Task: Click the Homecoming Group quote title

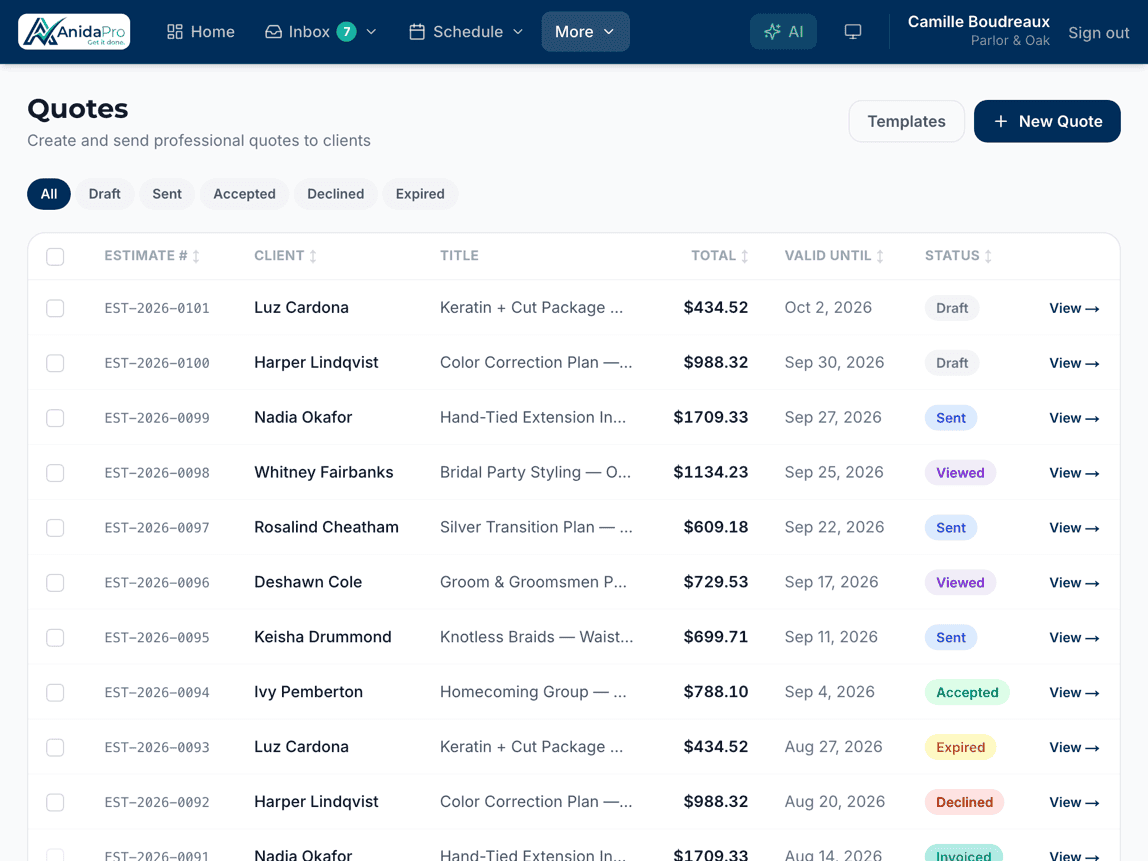Action: coord(533,692)
